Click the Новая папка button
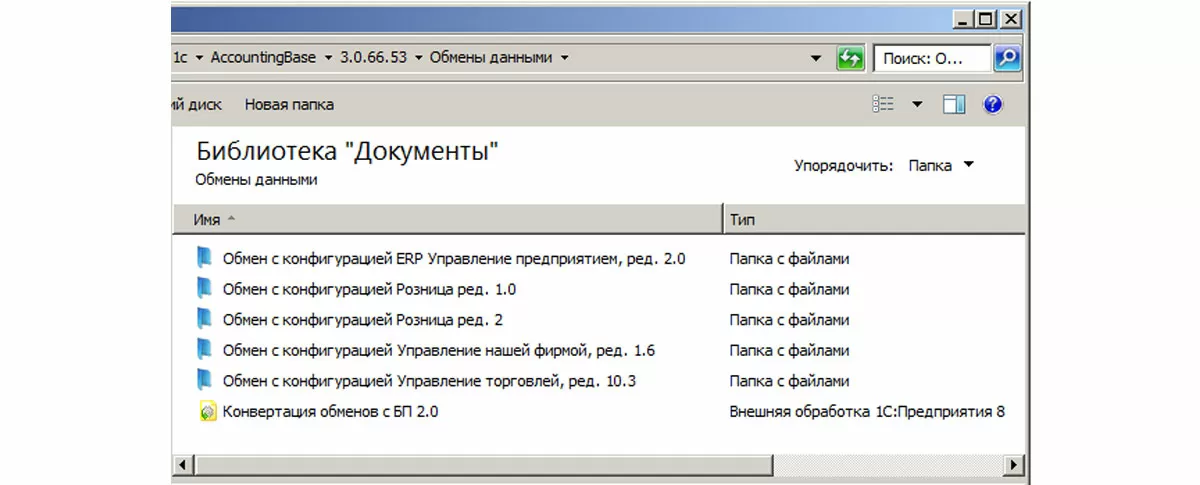Screen dimensions: 1200x485 [289, 104]
